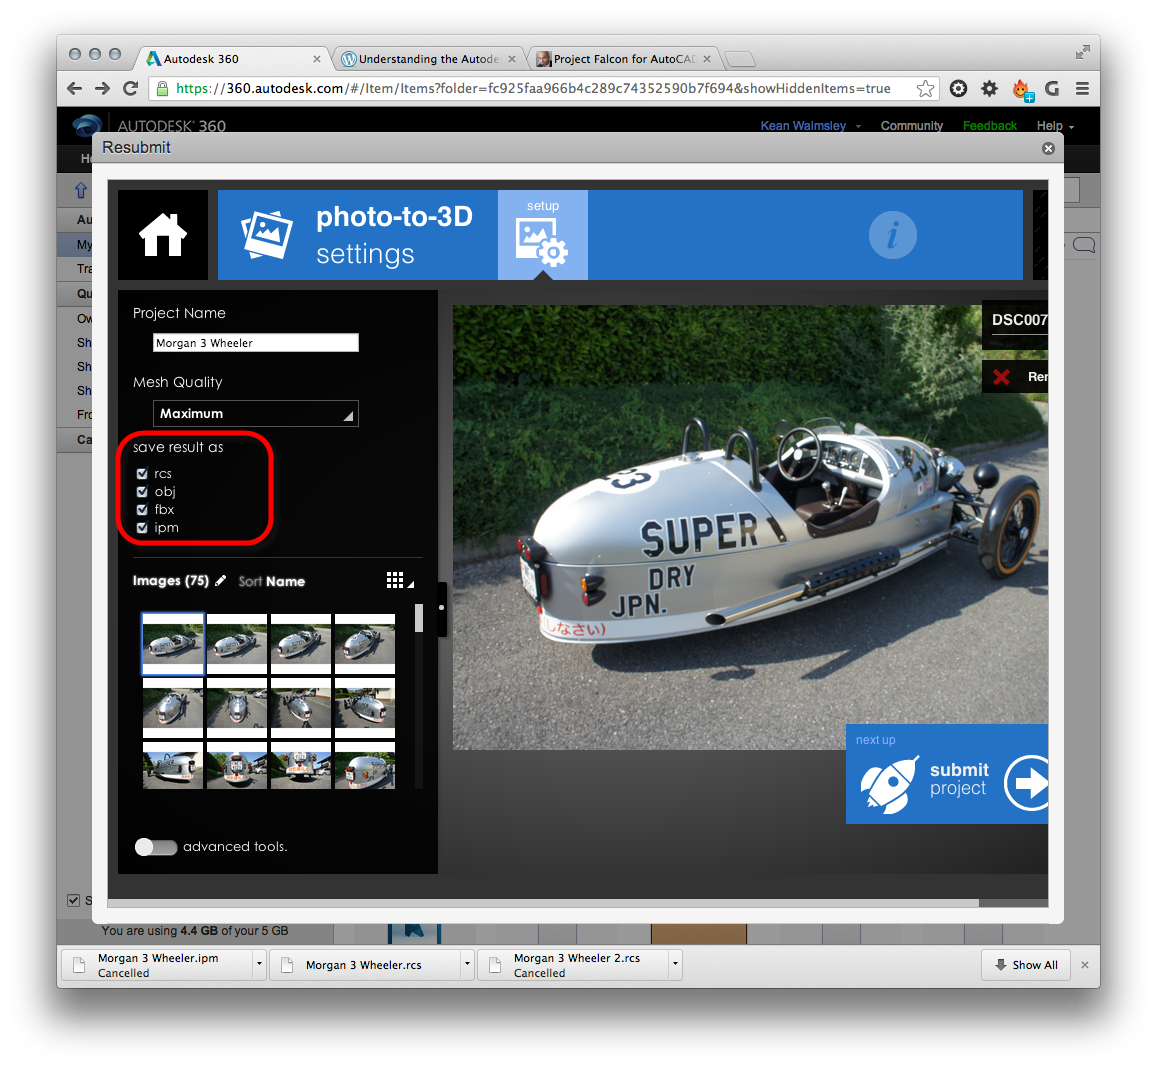Click the red X remove image icon
This screenshot has height=1067, width=1157.
pyautogui.click(x=1001, y=377)
